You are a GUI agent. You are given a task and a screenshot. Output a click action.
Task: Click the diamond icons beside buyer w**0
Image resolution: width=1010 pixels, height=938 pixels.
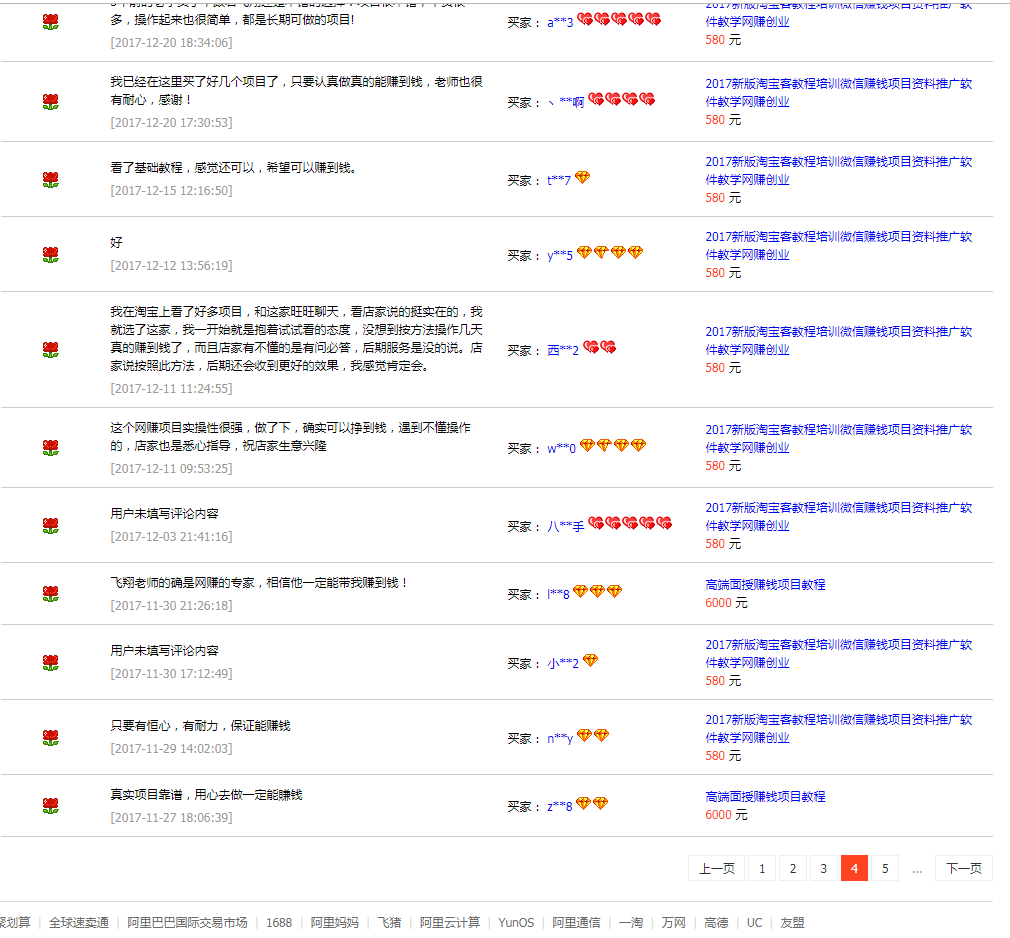(612, 446)
